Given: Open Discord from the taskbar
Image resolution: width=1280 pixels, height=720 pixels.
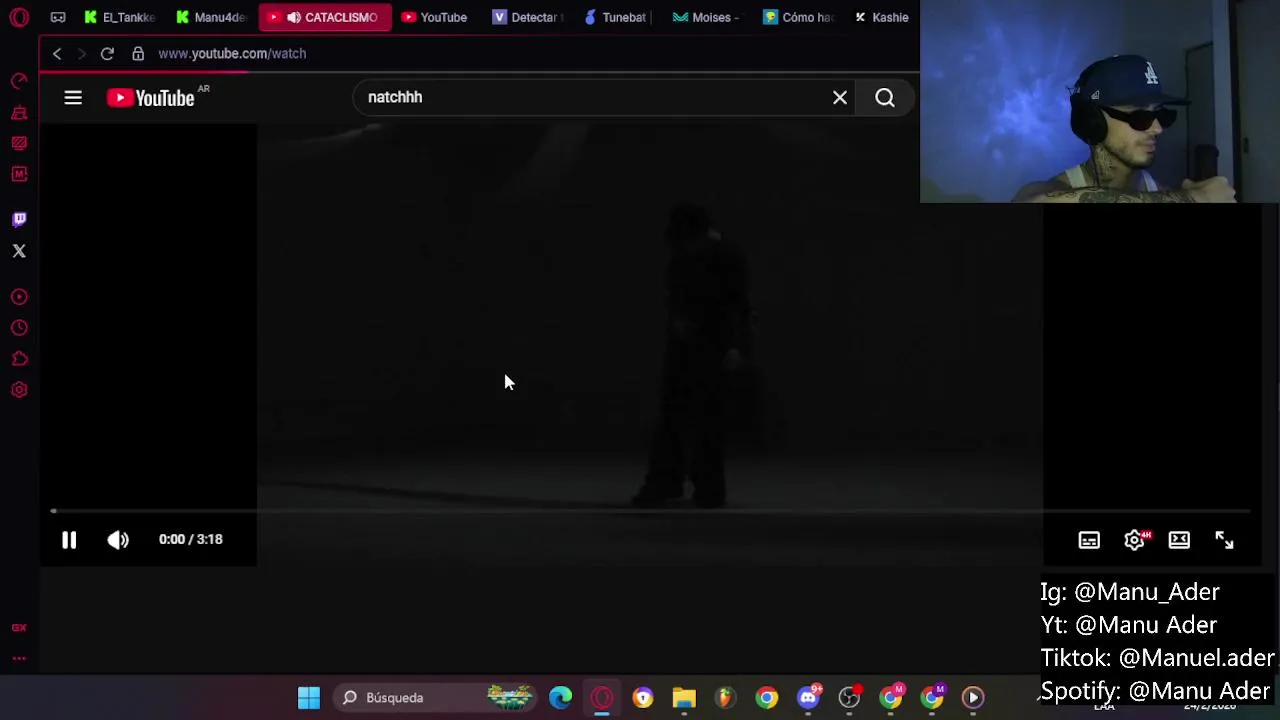Looking at the screenshot, I should click(808, 698).
